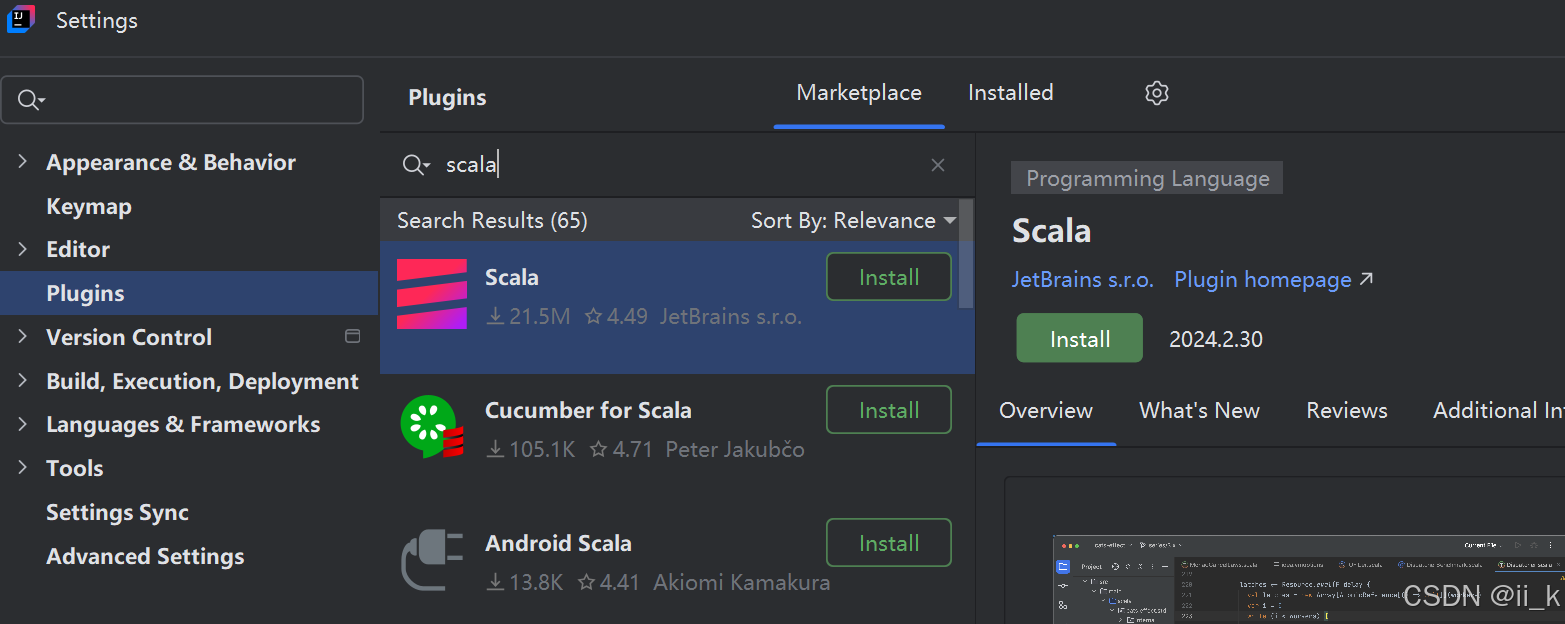This screenshot has height=624, width=1565.
Task: Open the Reviews tab for Scala
Action: pos(1345,410)
